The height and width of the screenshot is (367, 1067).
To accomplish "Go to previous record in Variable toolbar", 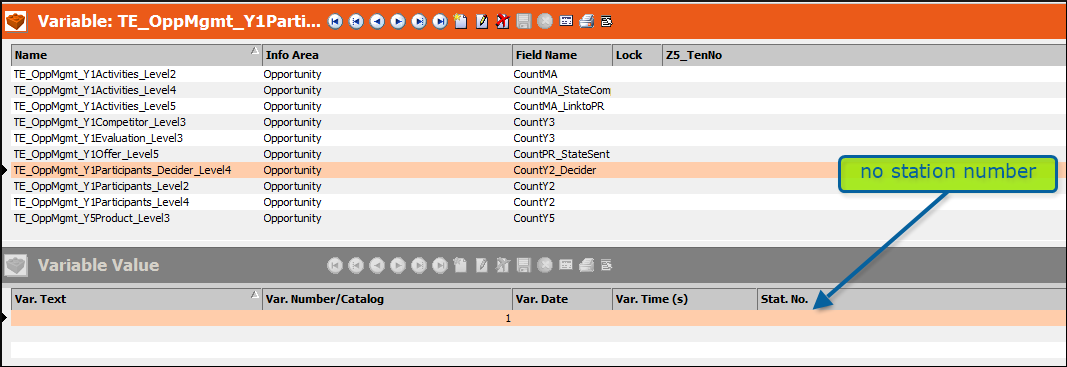I will tap(376, 22).
